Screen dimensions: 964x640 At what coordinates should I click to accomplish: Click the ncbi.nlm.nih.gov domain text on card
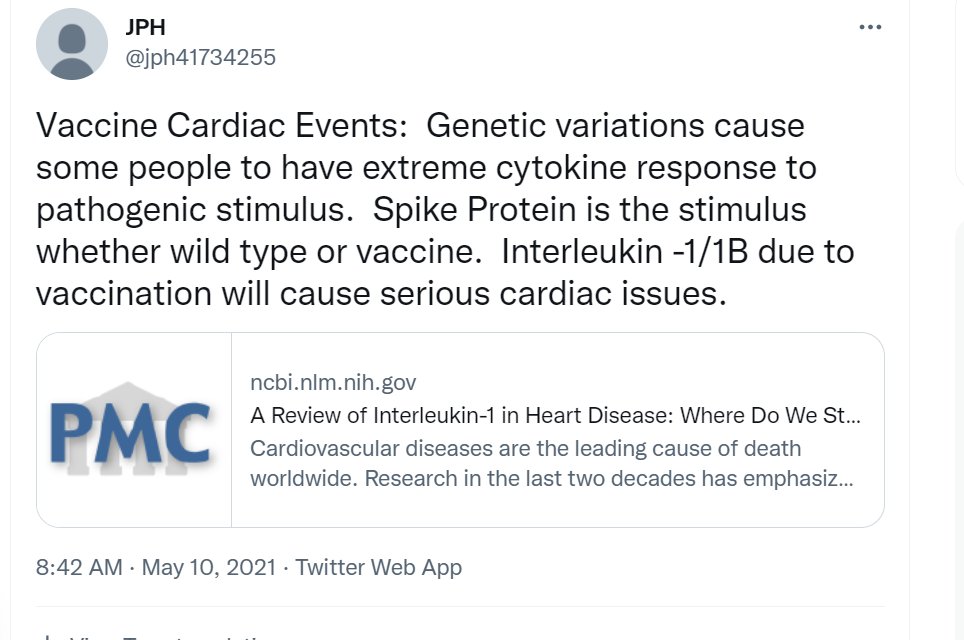pos(333,382)
